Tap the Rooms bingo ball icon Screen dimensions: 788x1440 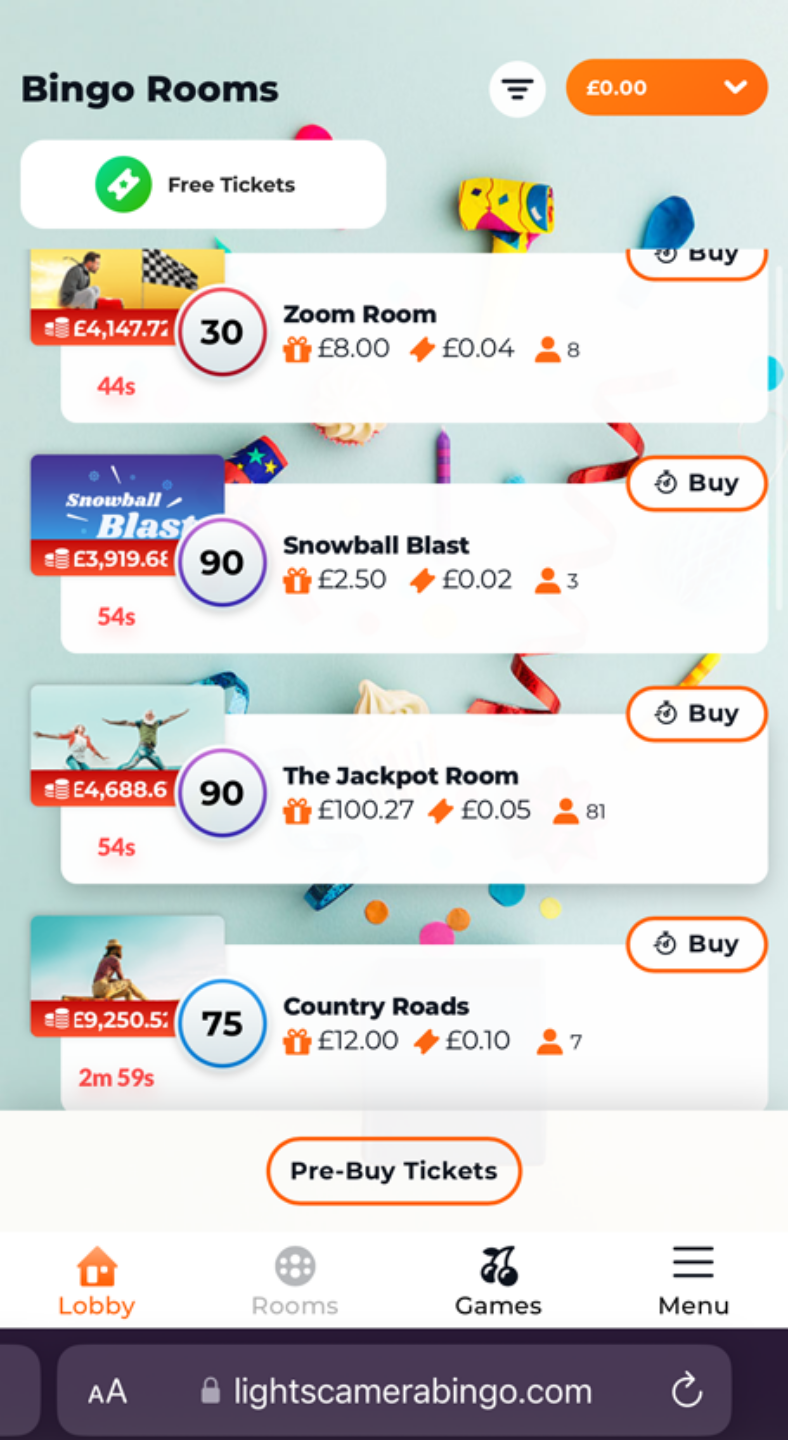coord(295,1266)
